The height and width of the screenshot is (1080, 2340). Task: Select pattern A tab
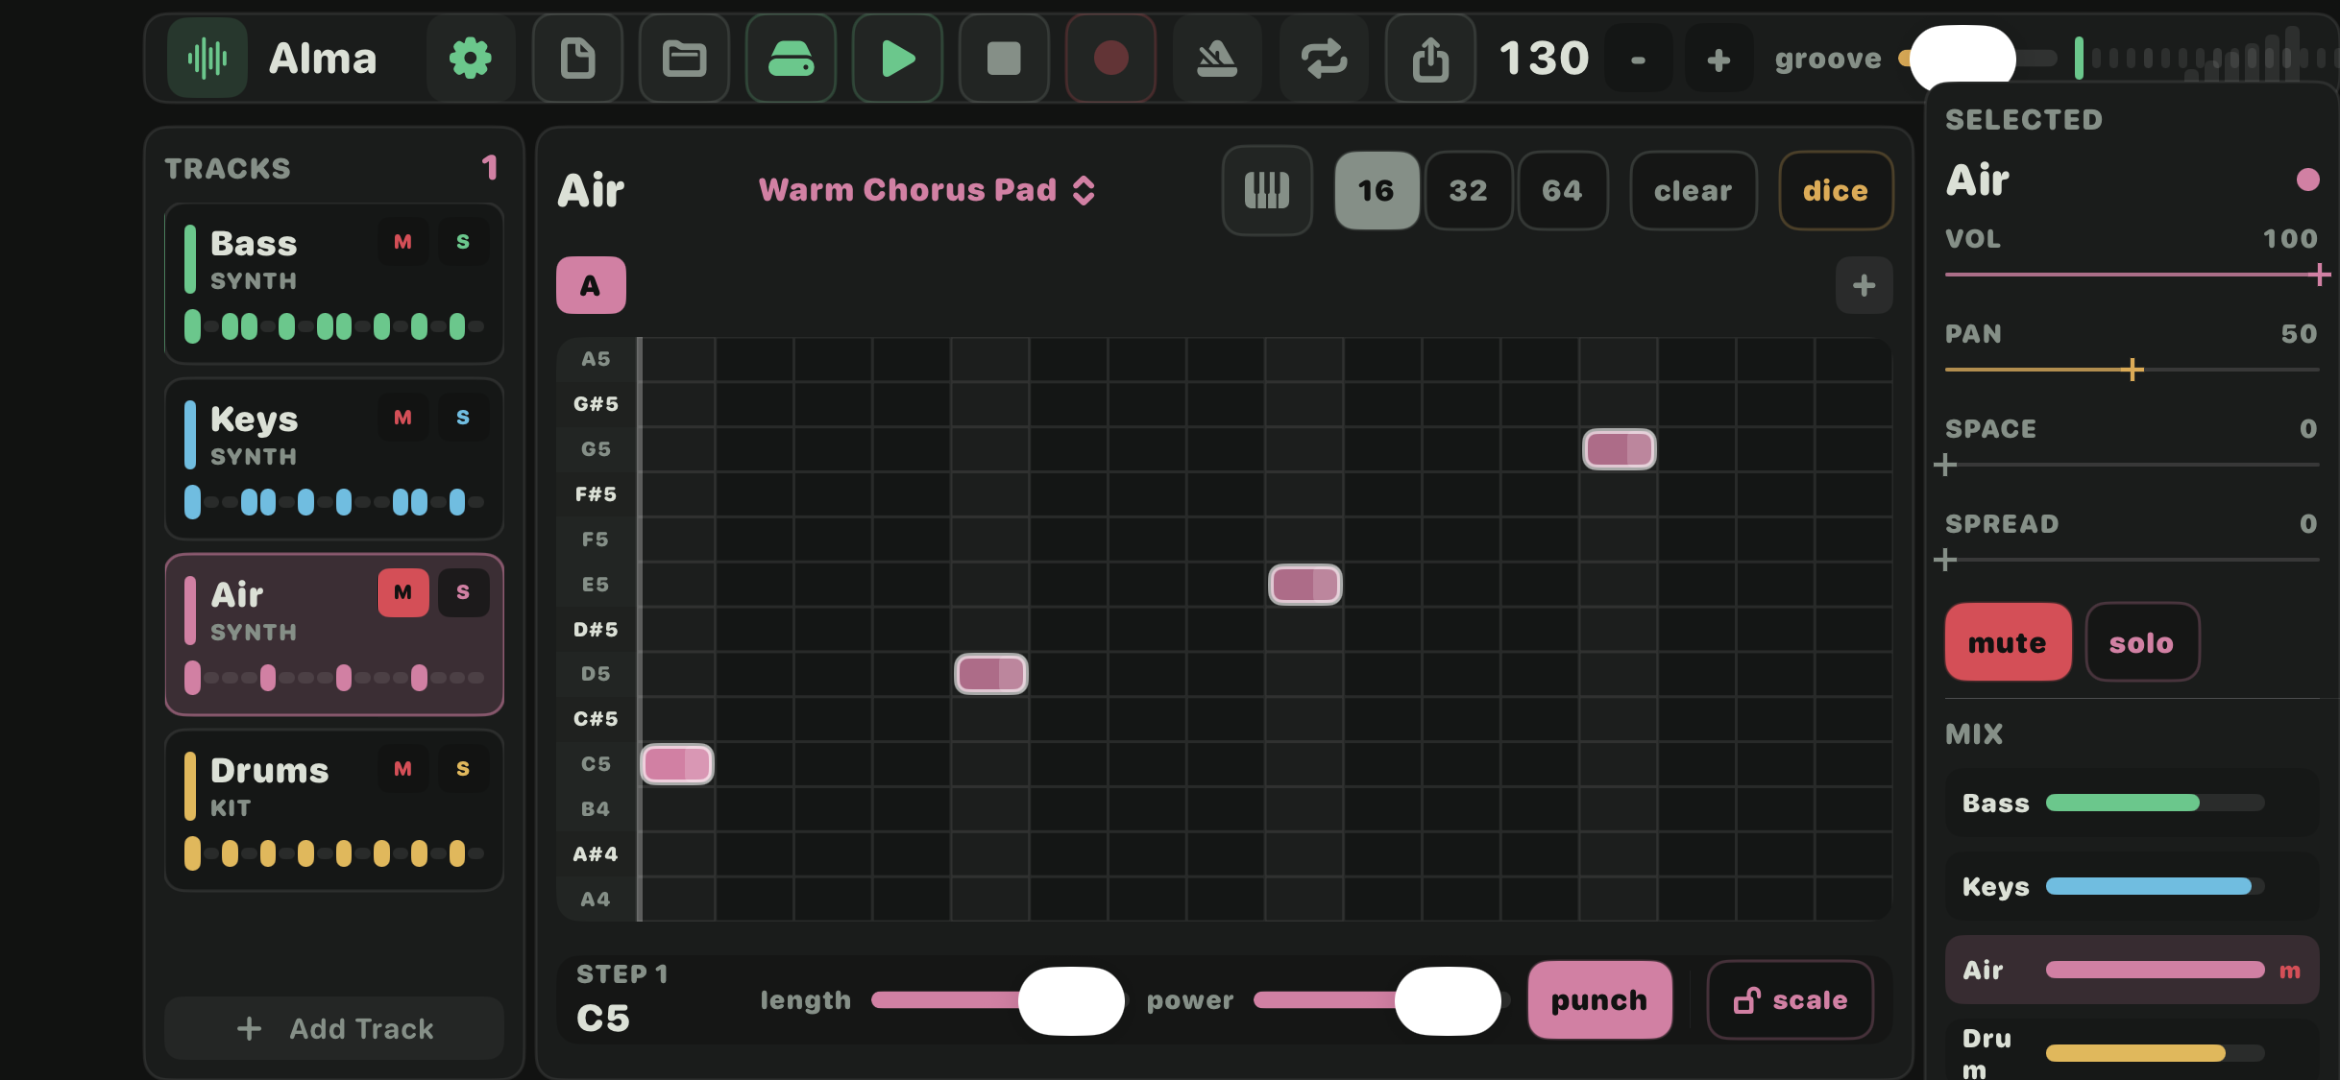[590, 284]
